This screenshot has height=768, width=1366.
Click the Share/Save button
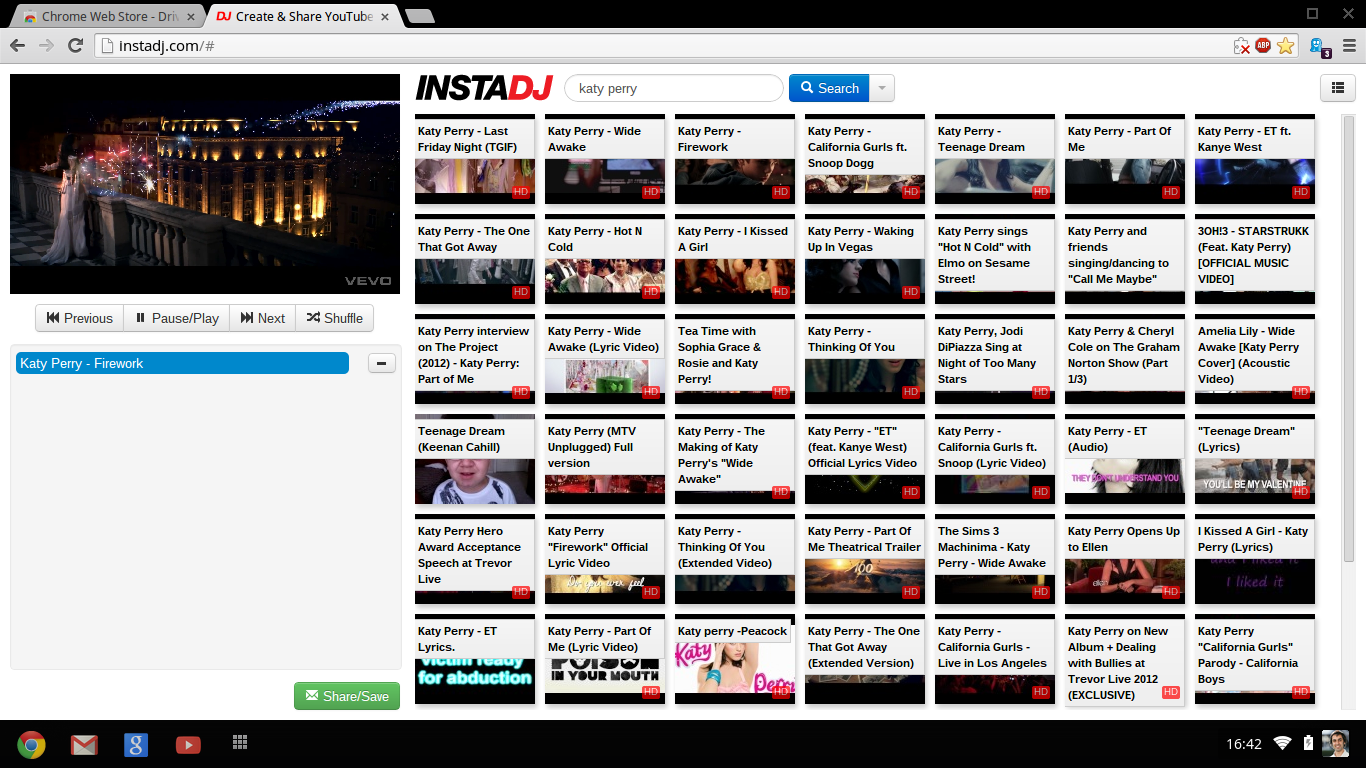click(346, 695)
